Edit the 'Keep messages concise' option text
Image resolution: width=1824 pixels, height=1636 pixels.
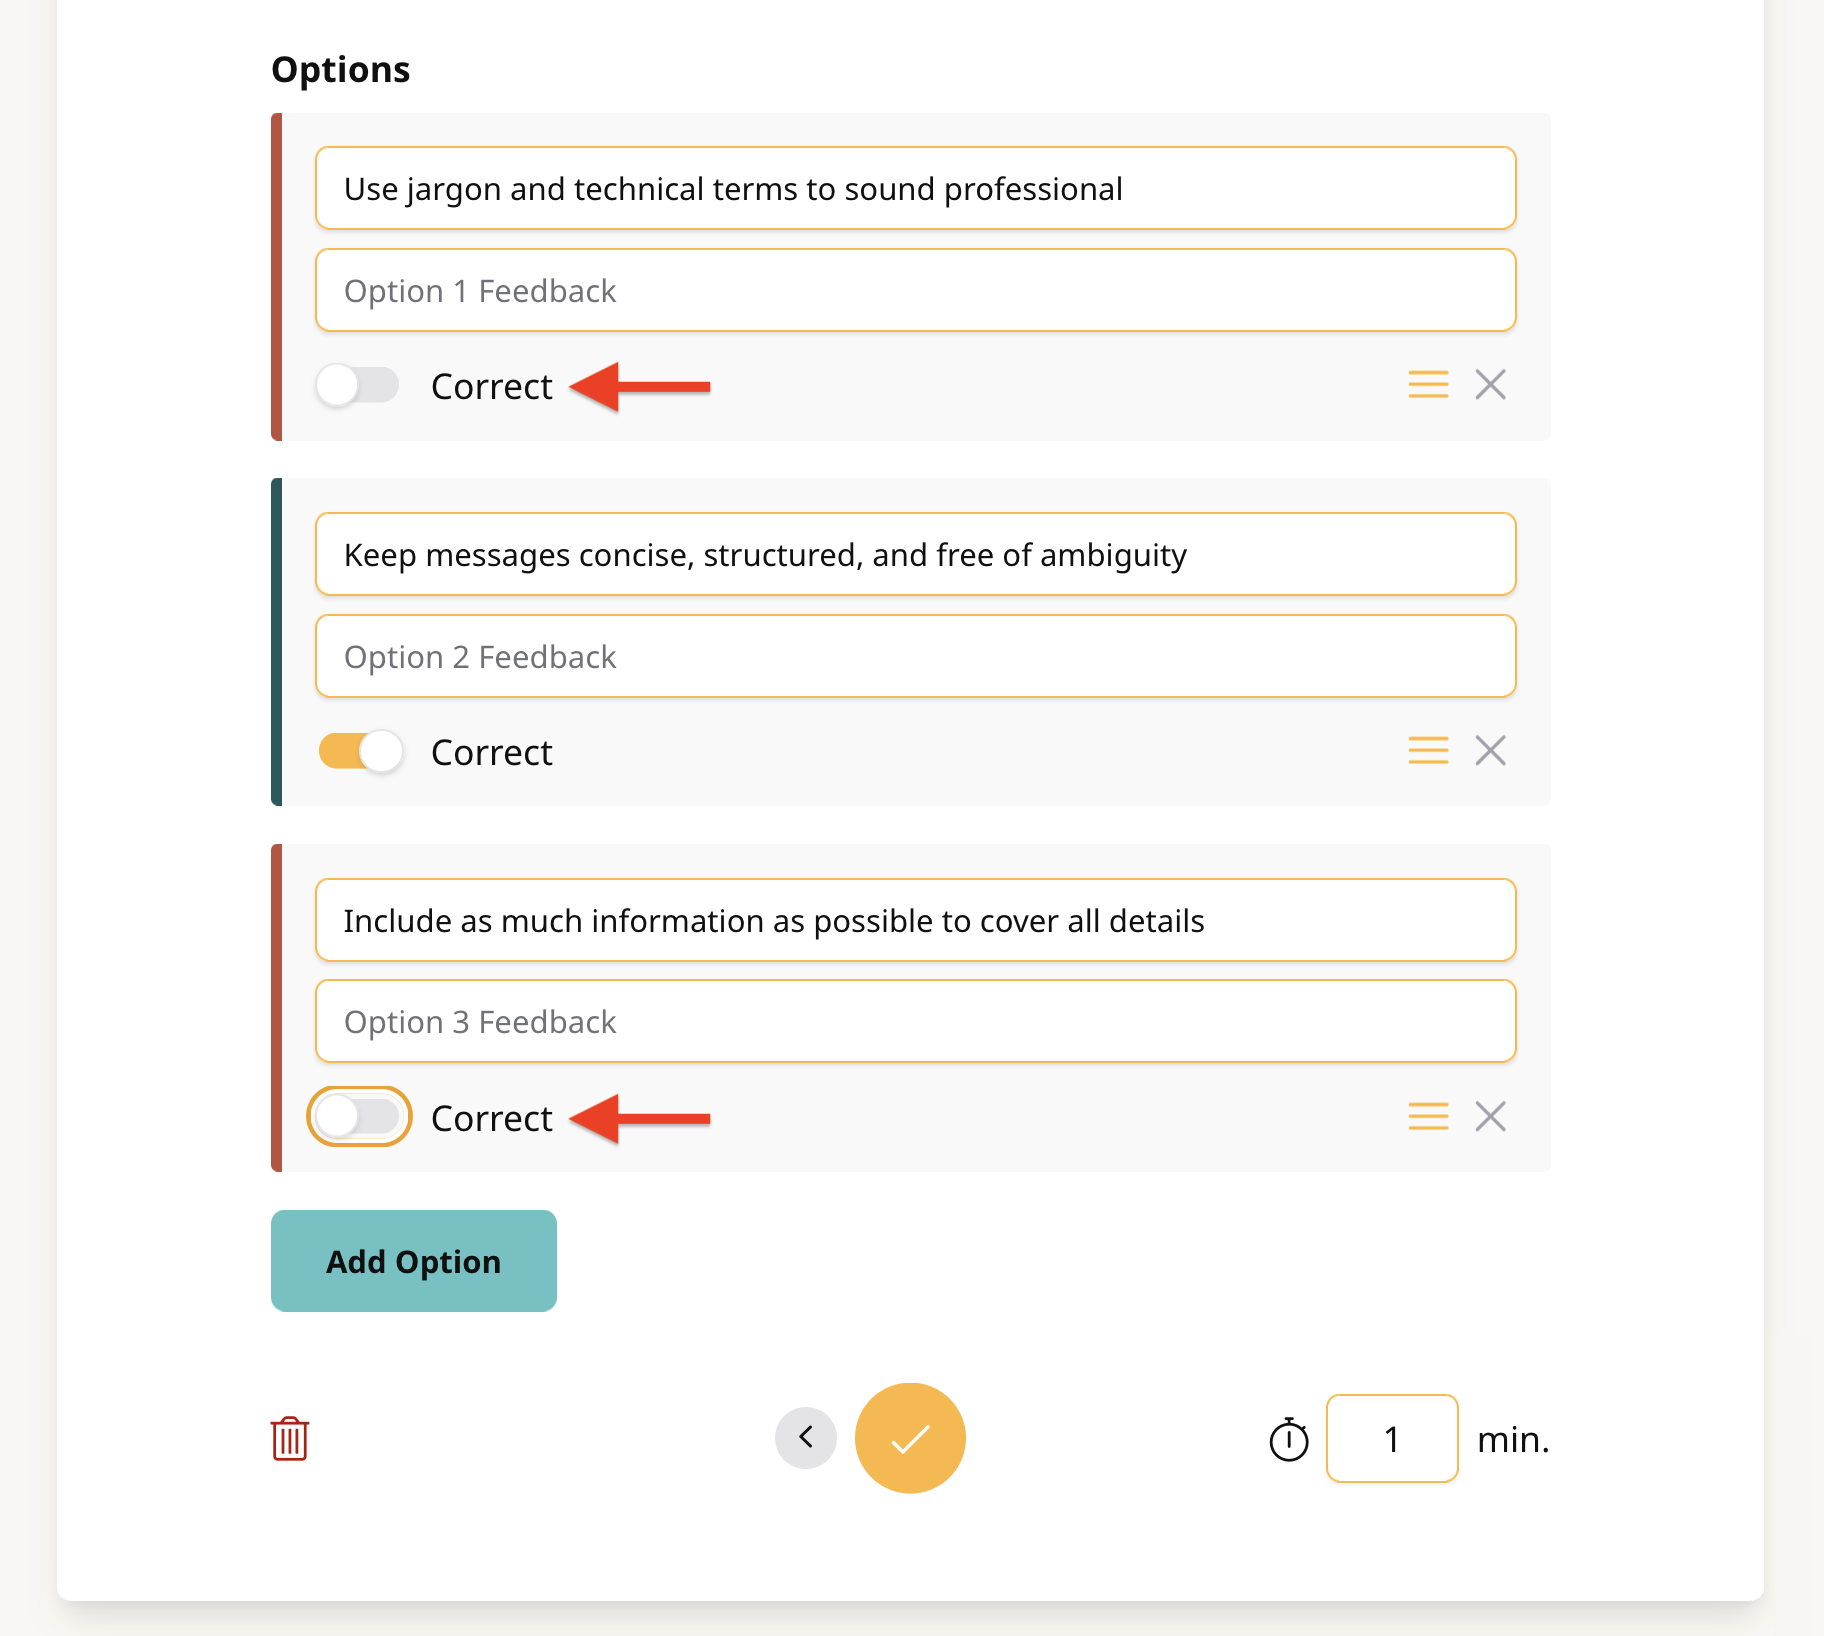(916, 554)
